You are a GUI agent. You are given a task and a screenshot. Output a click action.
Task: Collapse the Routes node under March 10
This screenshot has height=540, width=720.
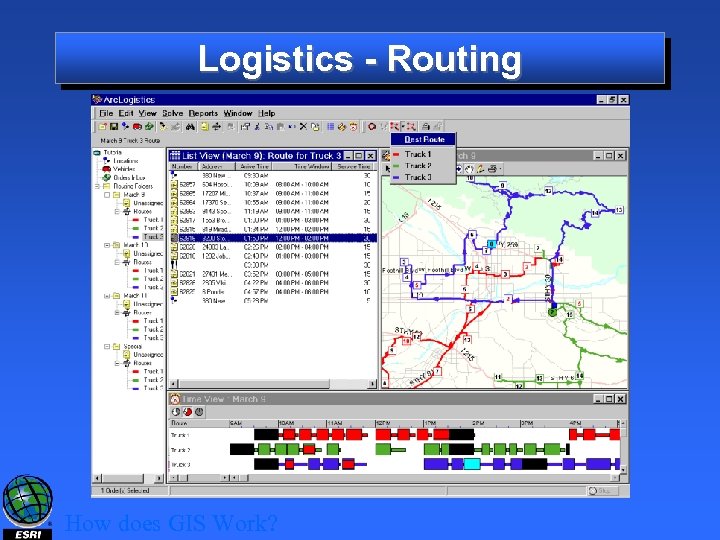tap(117, 262)
